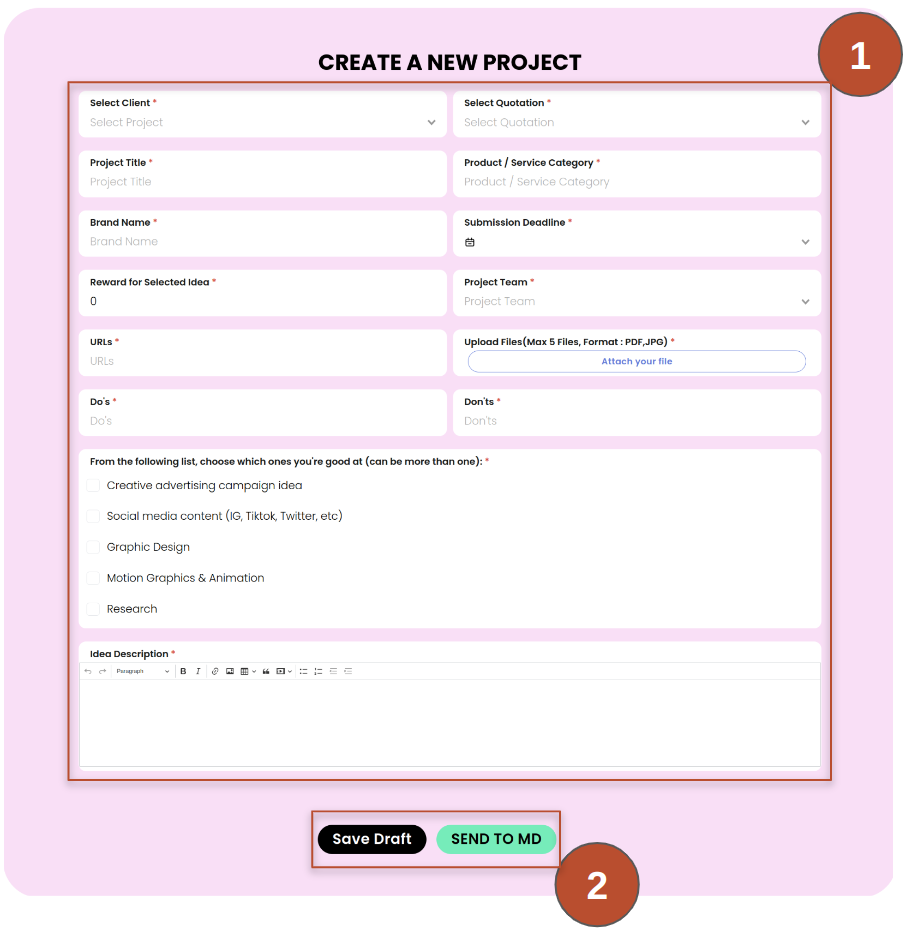Click the insert table icon
Image resolution: width=906 pixels, height=932 pixels.
245,671
